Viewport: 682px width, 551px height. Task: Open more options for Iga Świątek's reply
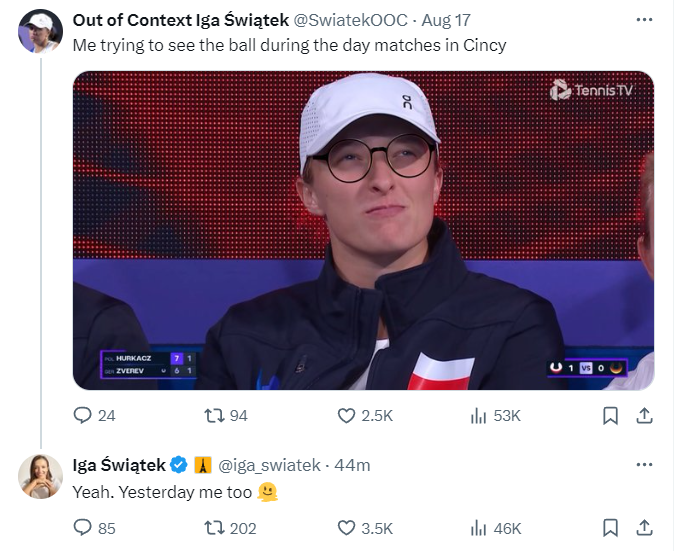645,464
